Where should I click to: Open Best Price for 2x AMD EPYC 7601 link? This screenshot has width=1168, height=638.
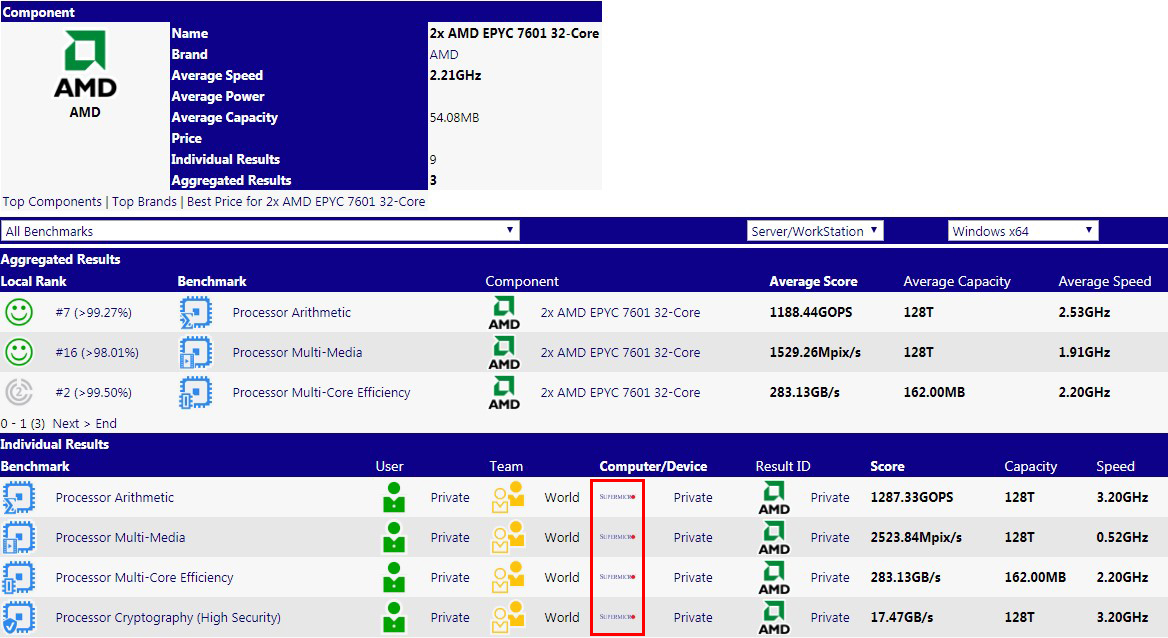[x=306, y=201]
